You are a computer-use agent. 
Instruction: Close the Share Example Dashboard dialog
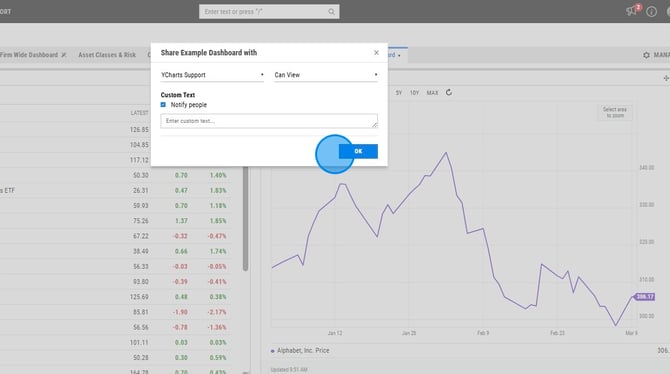(376, 53)
